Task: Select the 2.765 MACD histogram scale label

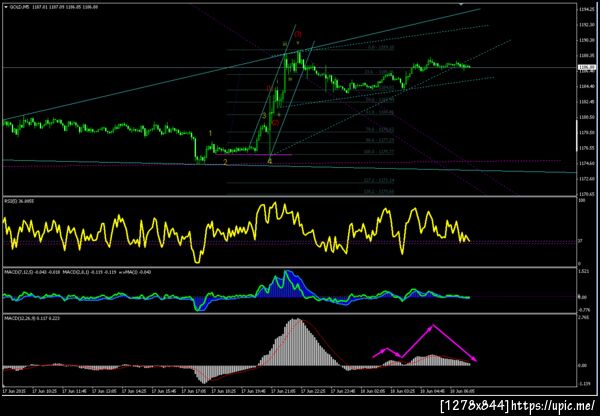Action: click(x=583, y=317)
